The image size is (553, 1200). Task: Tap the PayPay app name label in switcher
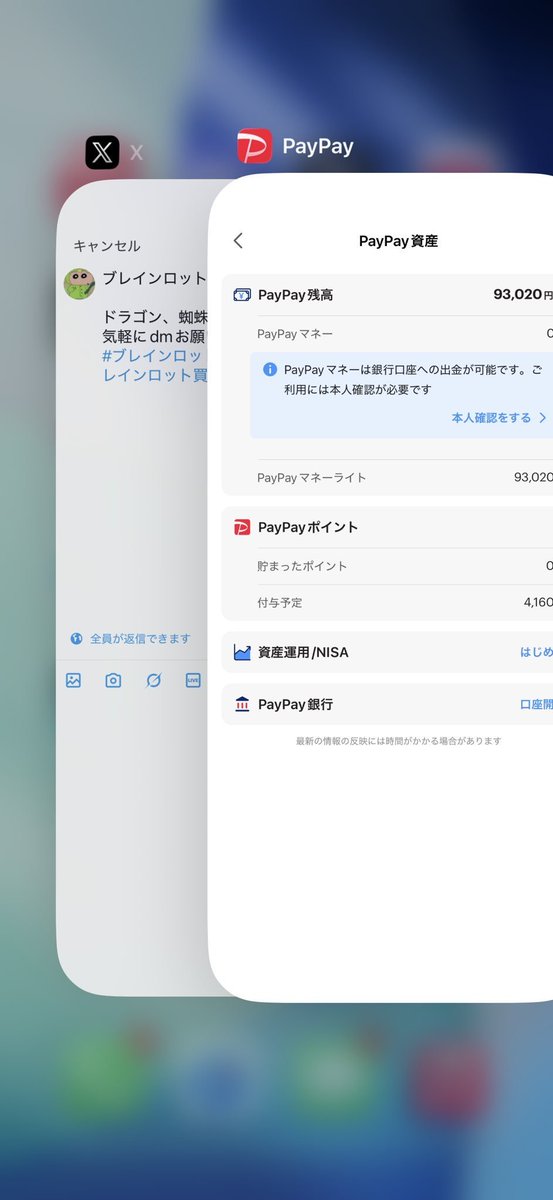coord(318,147)
